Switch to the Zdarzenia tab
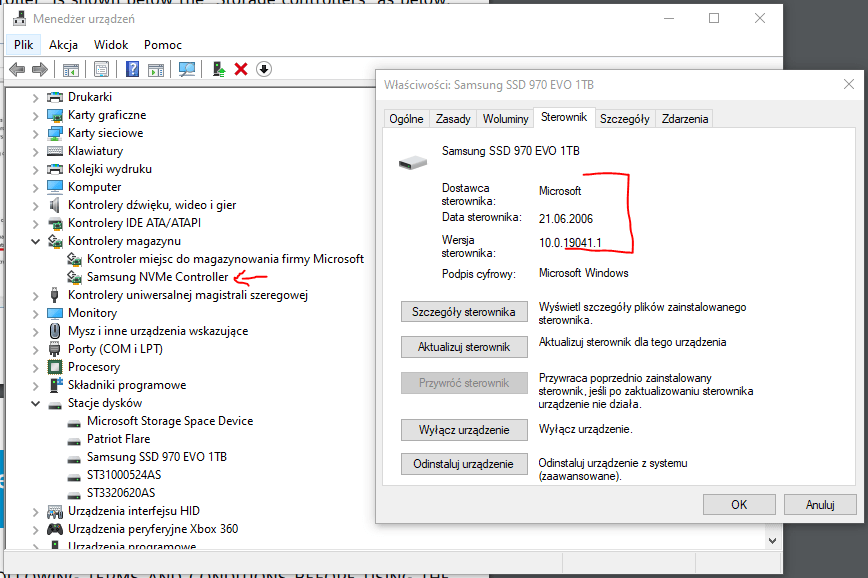Image resolution: width=868 pixels, height=578 pixels. pos(685,119)
